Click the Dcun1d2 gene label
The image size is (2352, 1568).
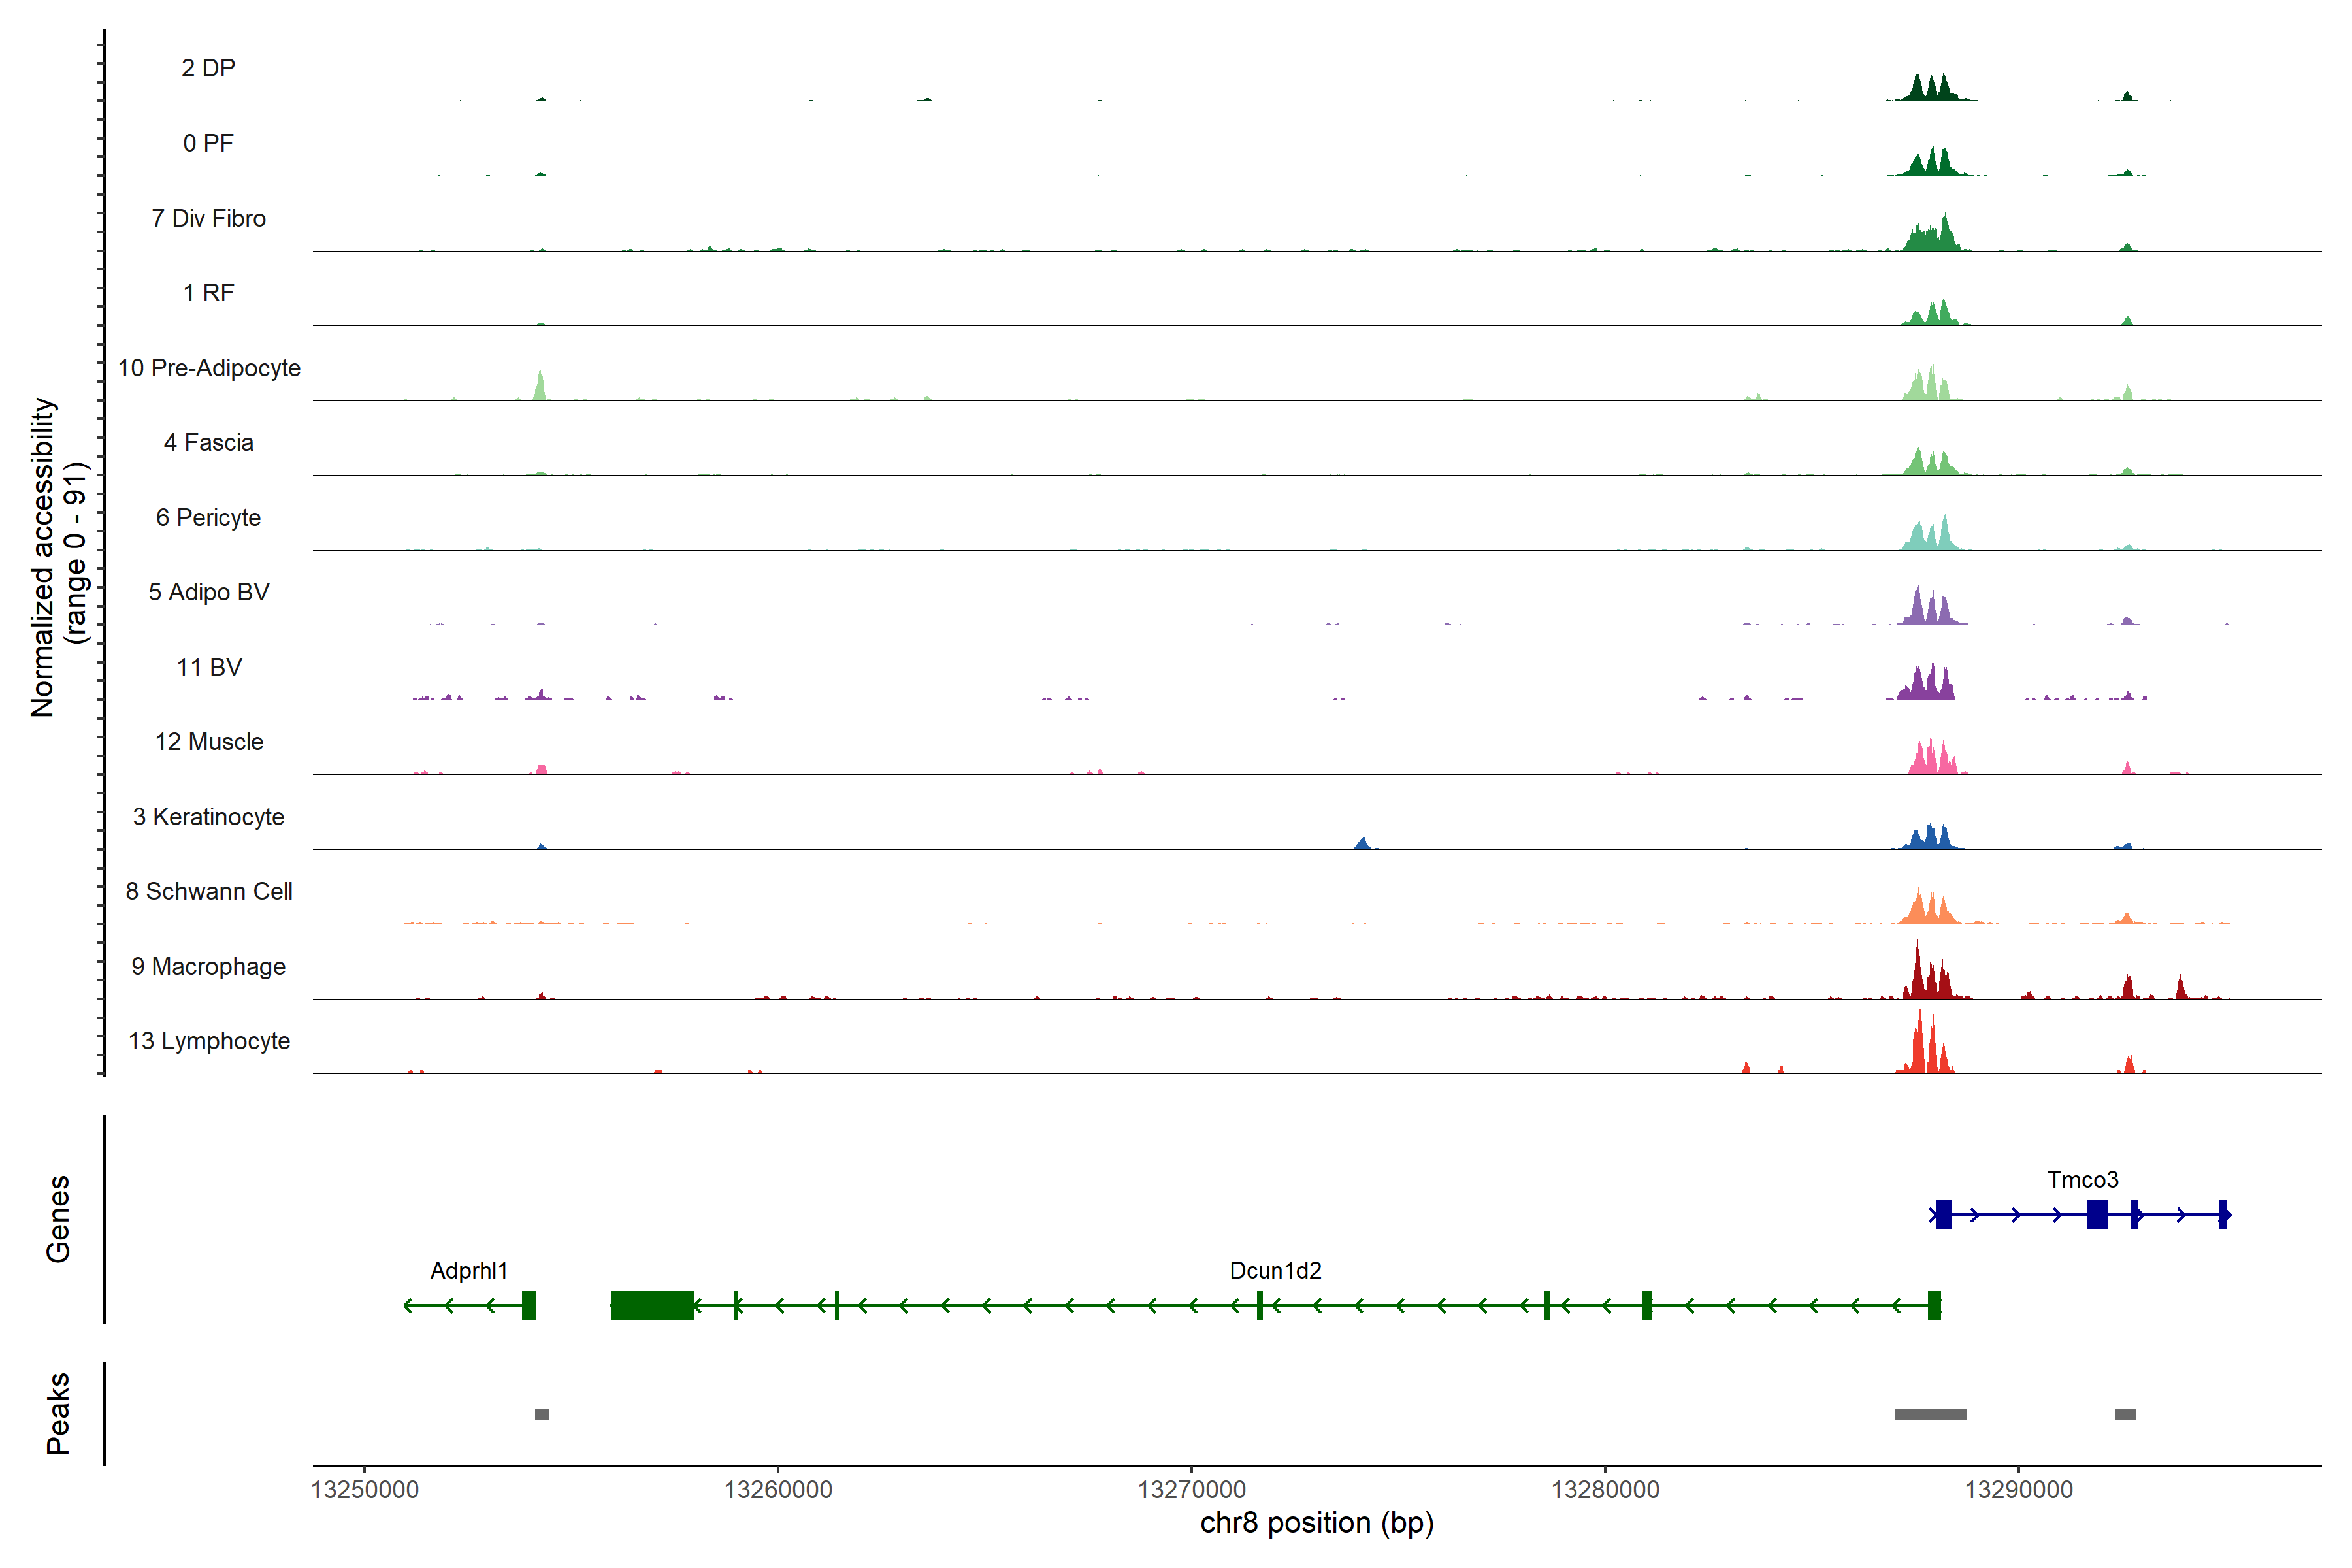point(1275,1271)
